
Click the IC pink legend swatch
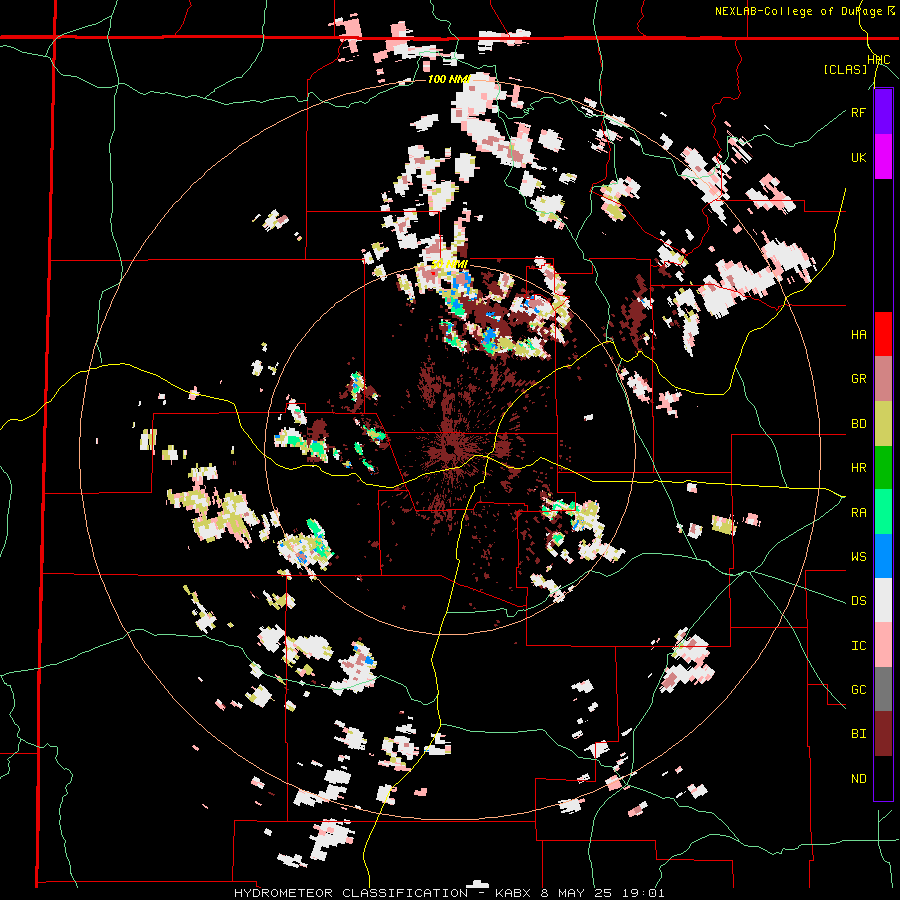click(883, 645)
